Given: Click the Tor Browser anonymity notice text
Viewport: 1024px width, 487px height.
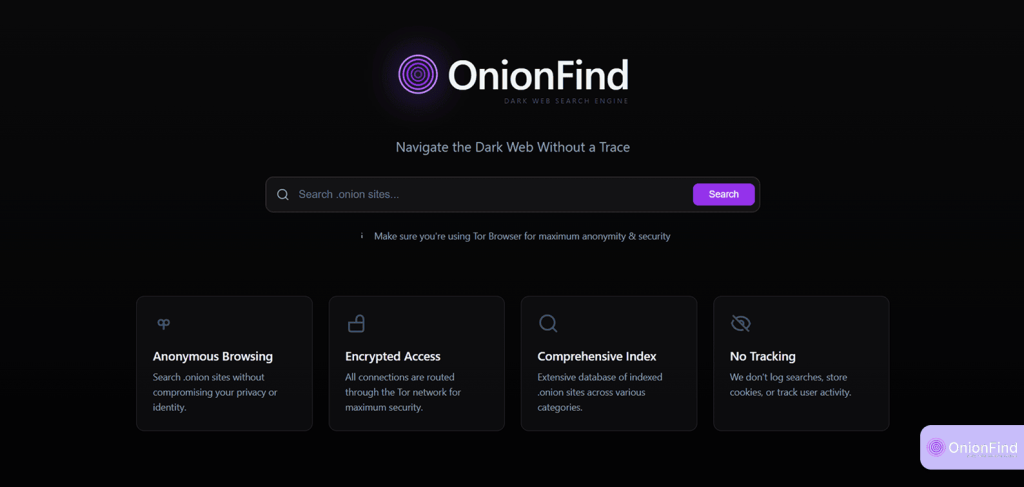Looking at the screenshot, I should (x=522, y=237).
